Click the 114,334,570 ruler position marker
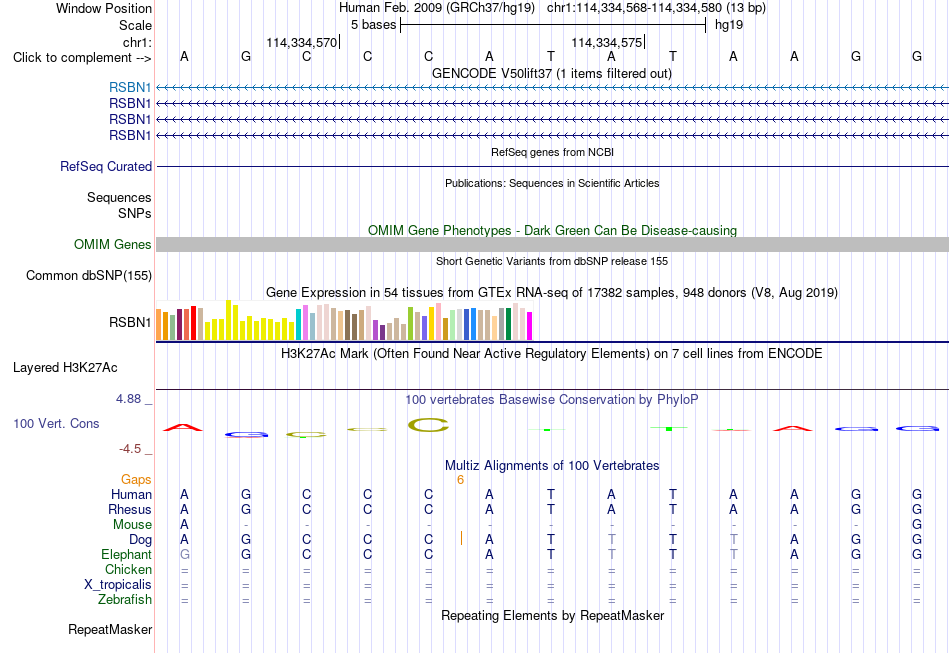 point(302,42)
